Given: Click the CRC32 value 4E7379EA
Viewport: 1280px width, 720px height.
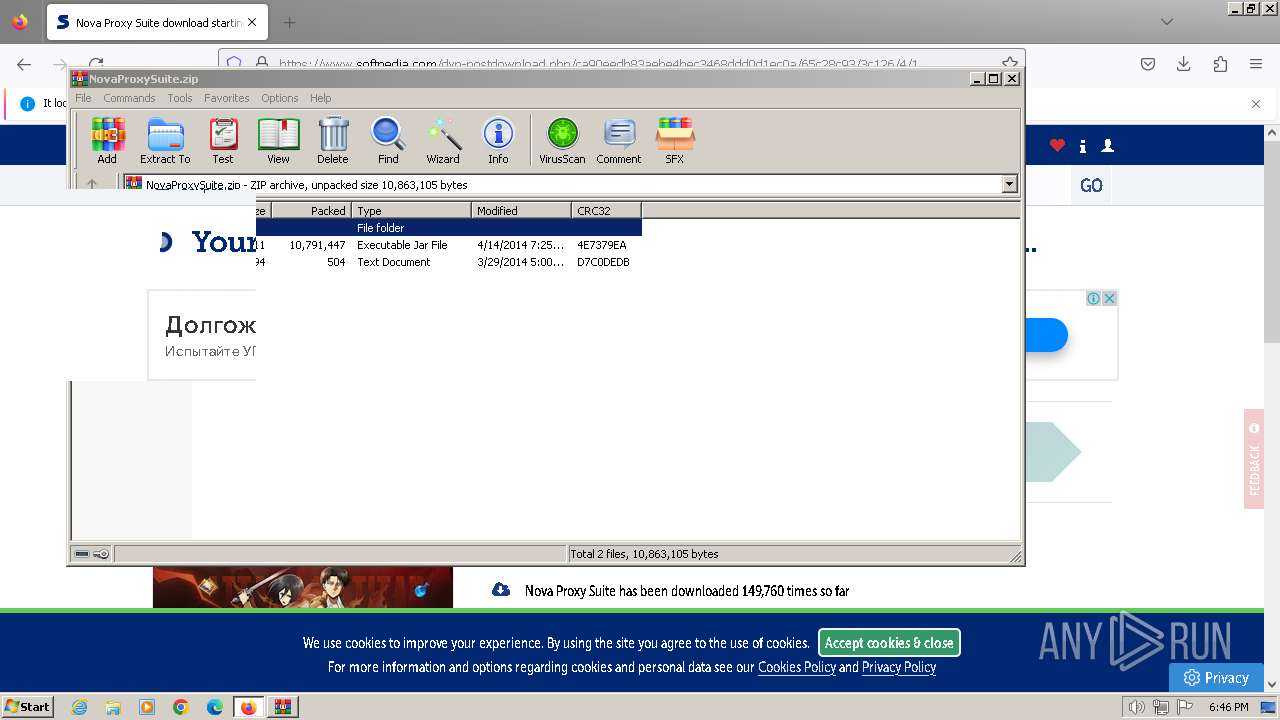Looking at the screenshot, I should coord(602,245).
